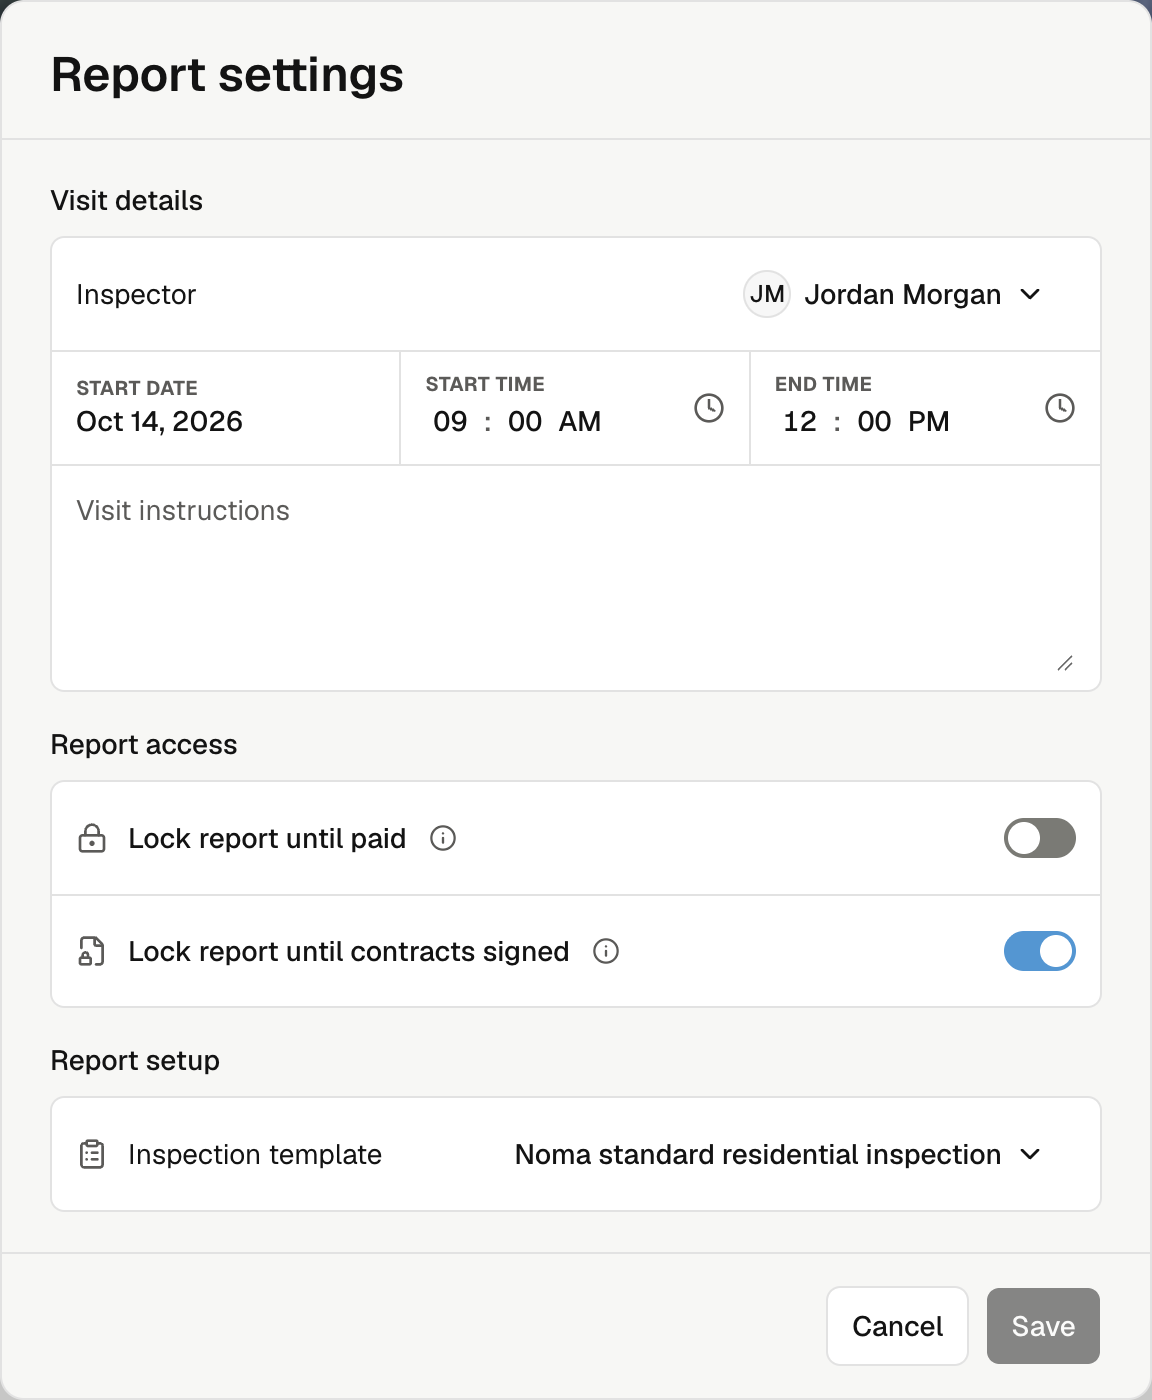Click the end time clock icon
The image size is (1152, 1400).
(1060, 408)
